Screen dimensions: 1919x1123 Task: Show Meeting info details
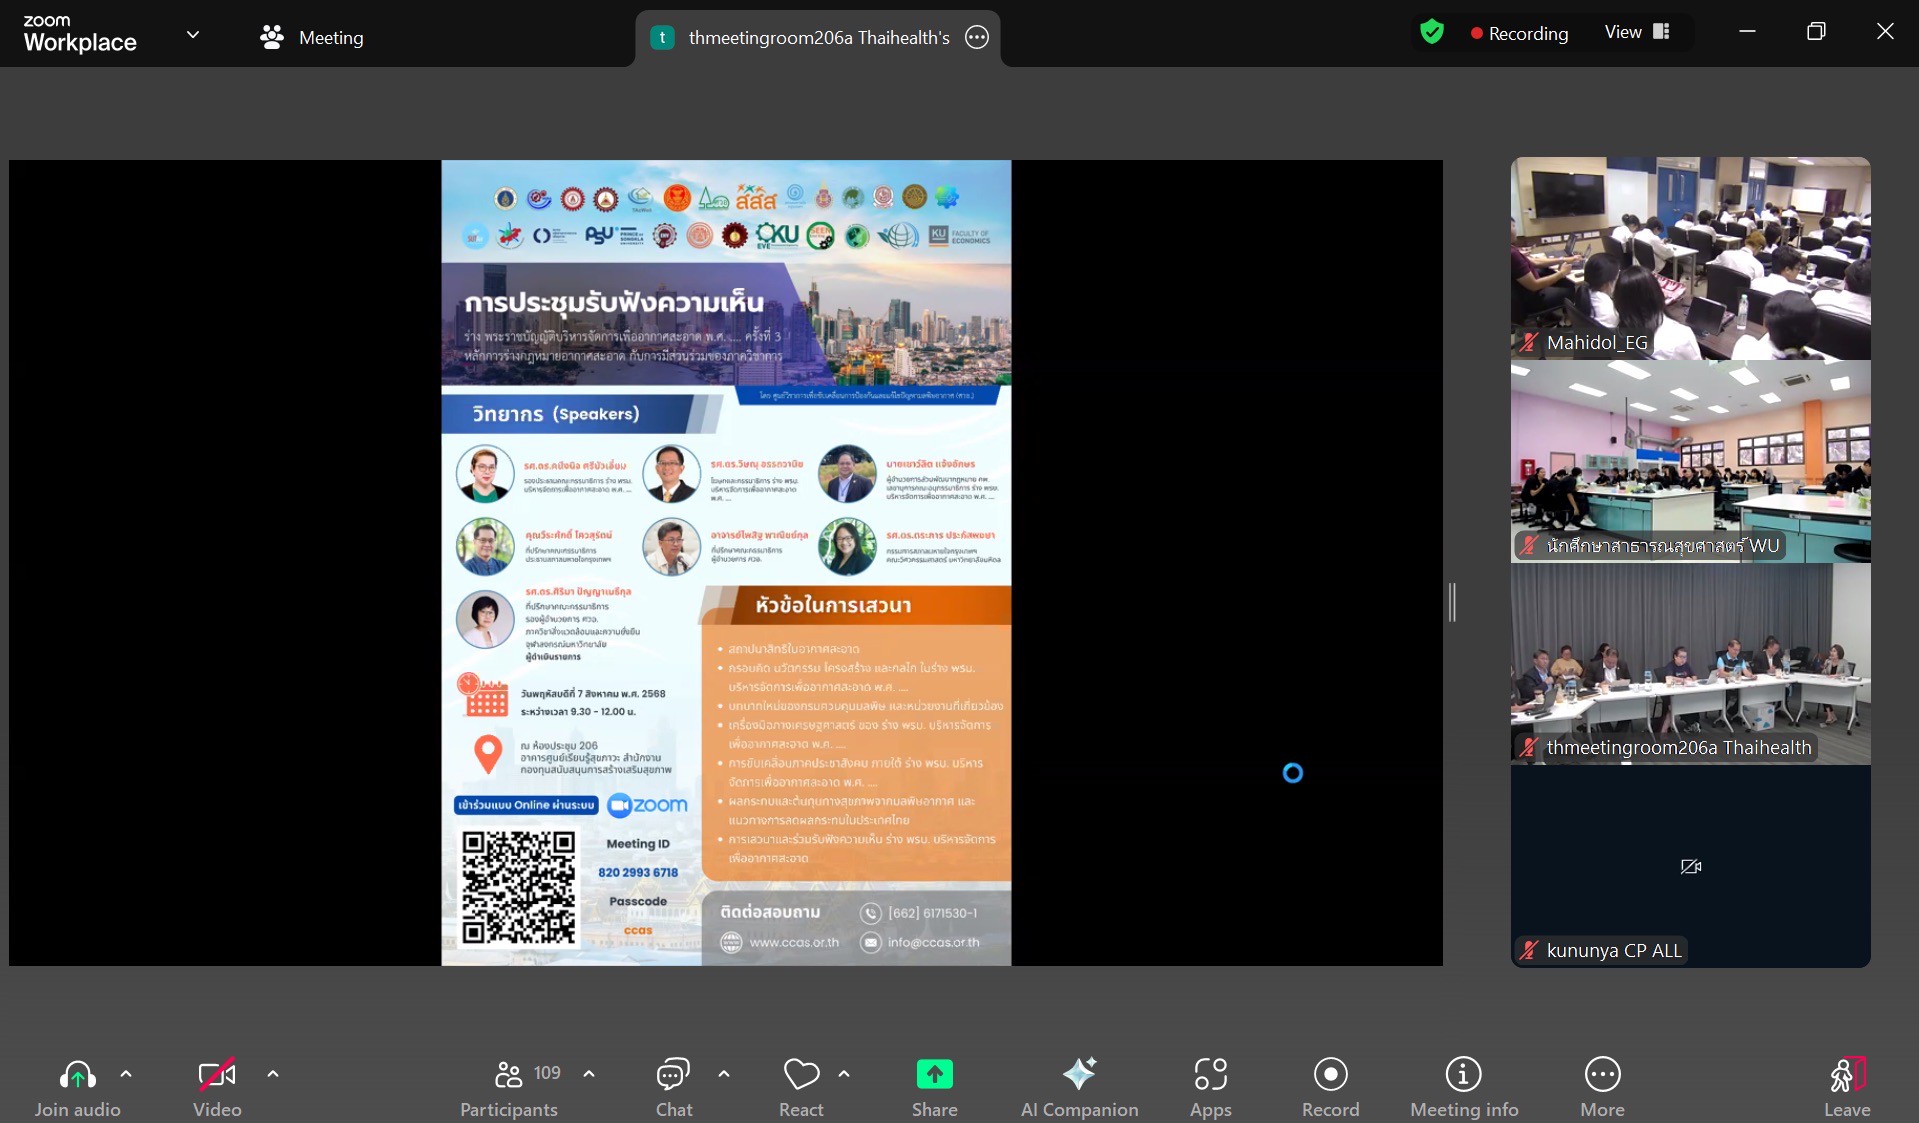click(1463, 1087)
